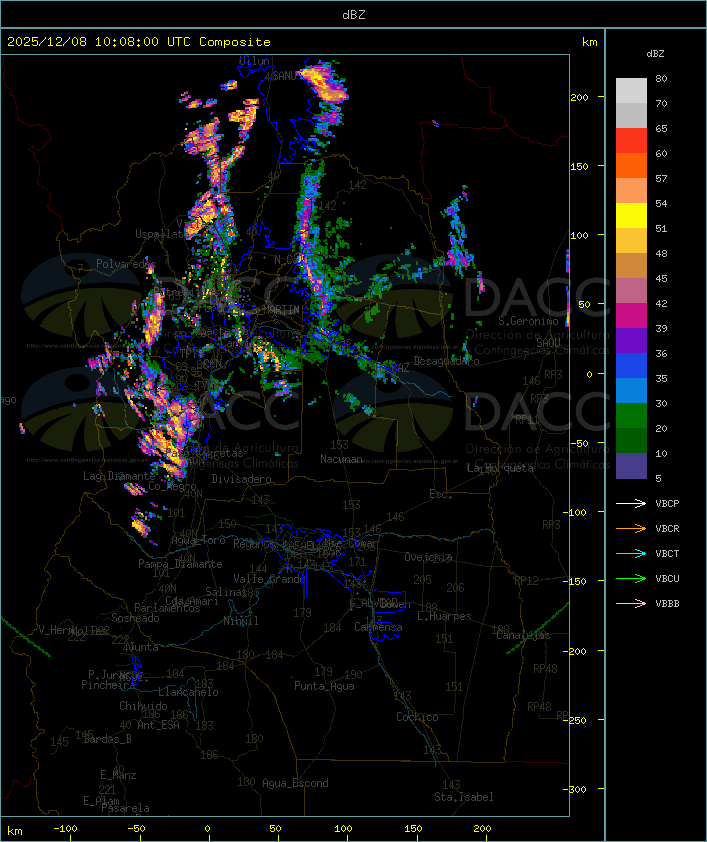Click the dBZ title at top center

(354, 15)
